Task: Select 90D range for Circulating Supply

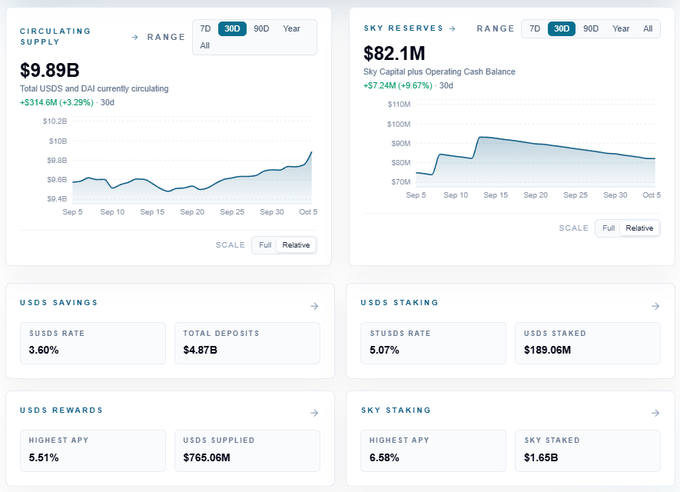Action: pos(262,29)
